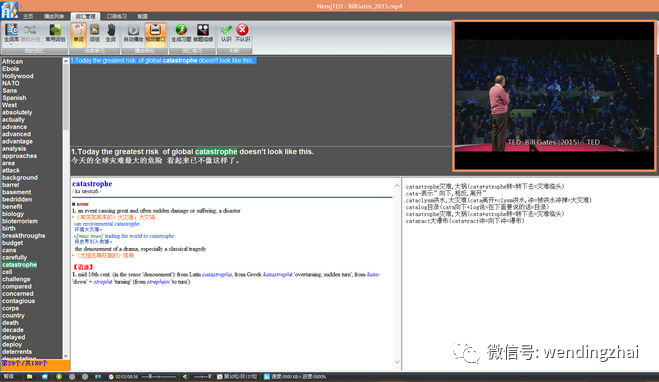Open the 配置 settings tab
Image resolution: width=659 pixels, height=382 pixels.
pyautogui.click(x=142, y=16)
